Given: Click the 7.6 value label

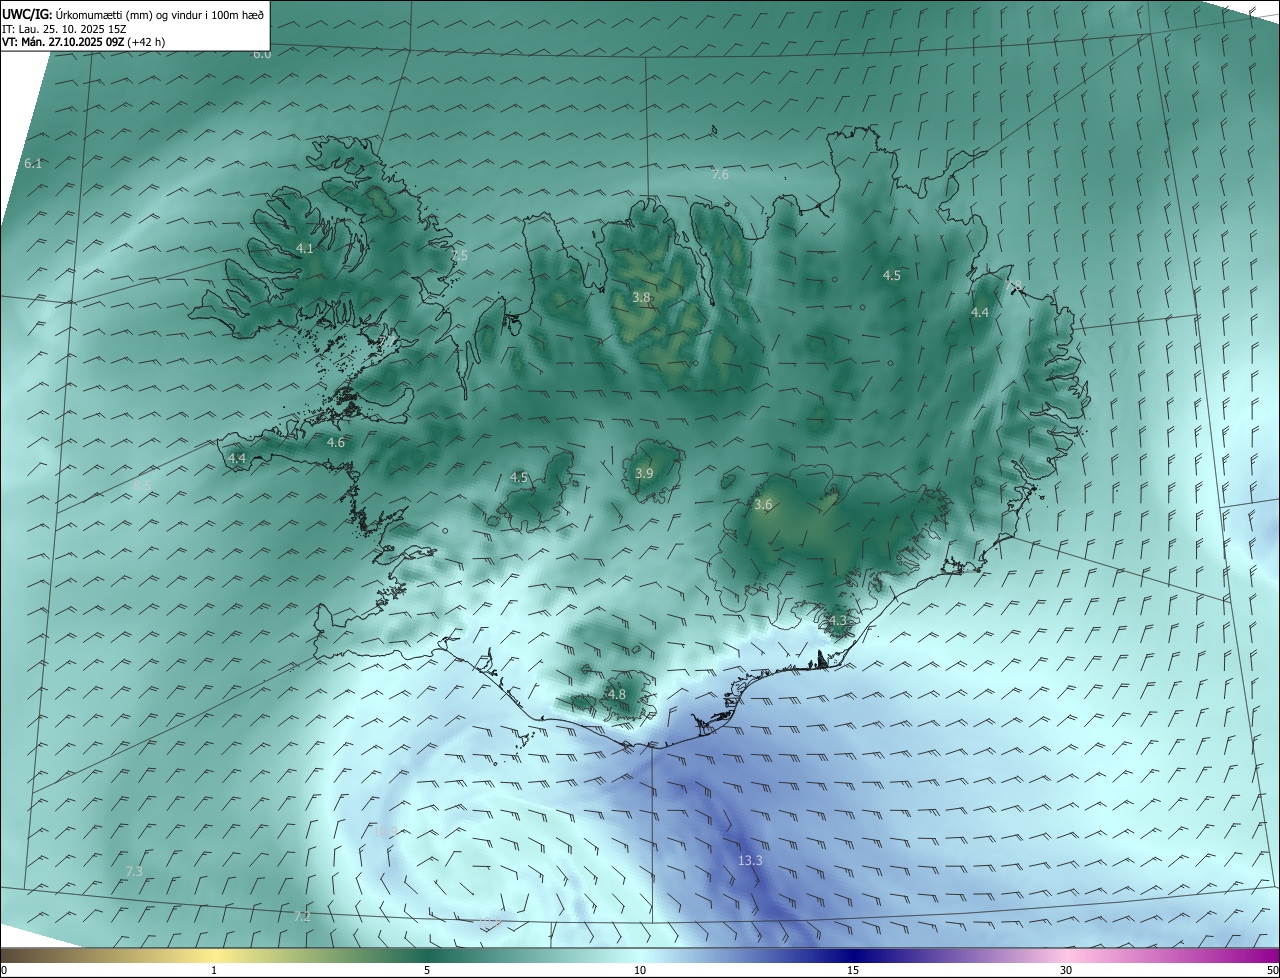Looking at the screenshot, I should tap(720, 174).
